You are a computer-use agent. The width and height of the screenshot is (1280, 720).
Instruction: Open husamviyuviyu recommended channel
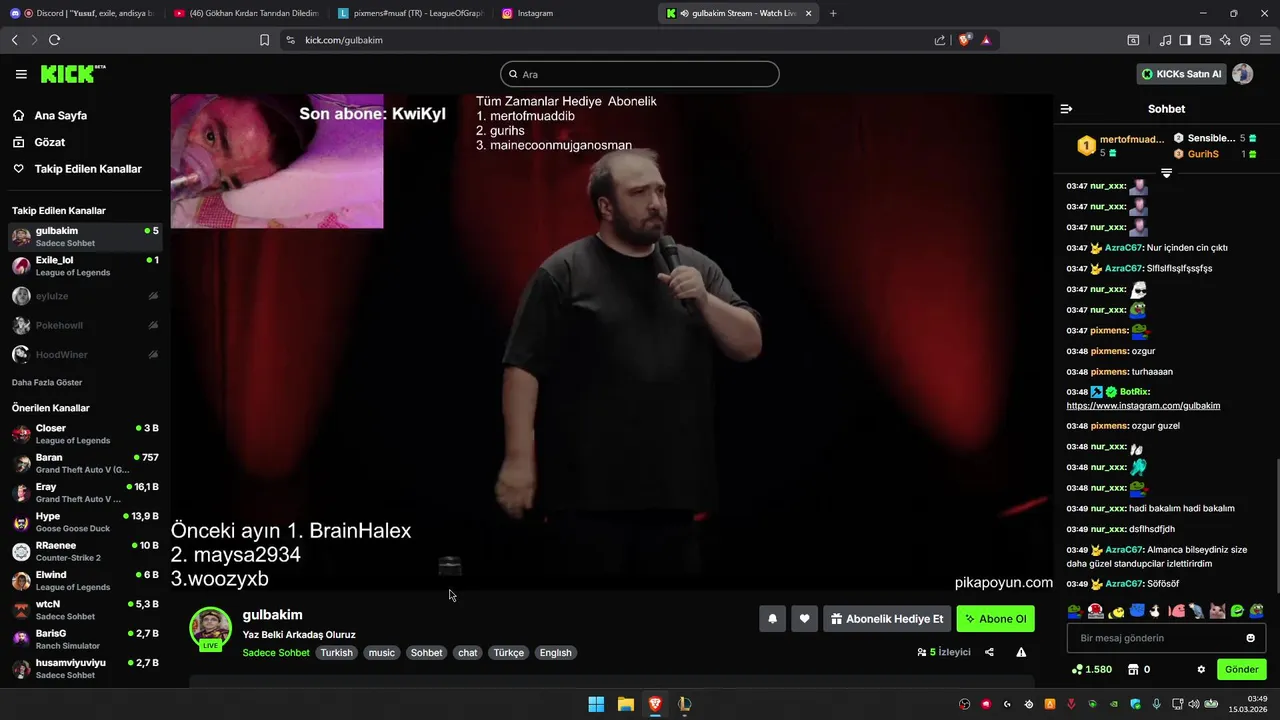85,668
